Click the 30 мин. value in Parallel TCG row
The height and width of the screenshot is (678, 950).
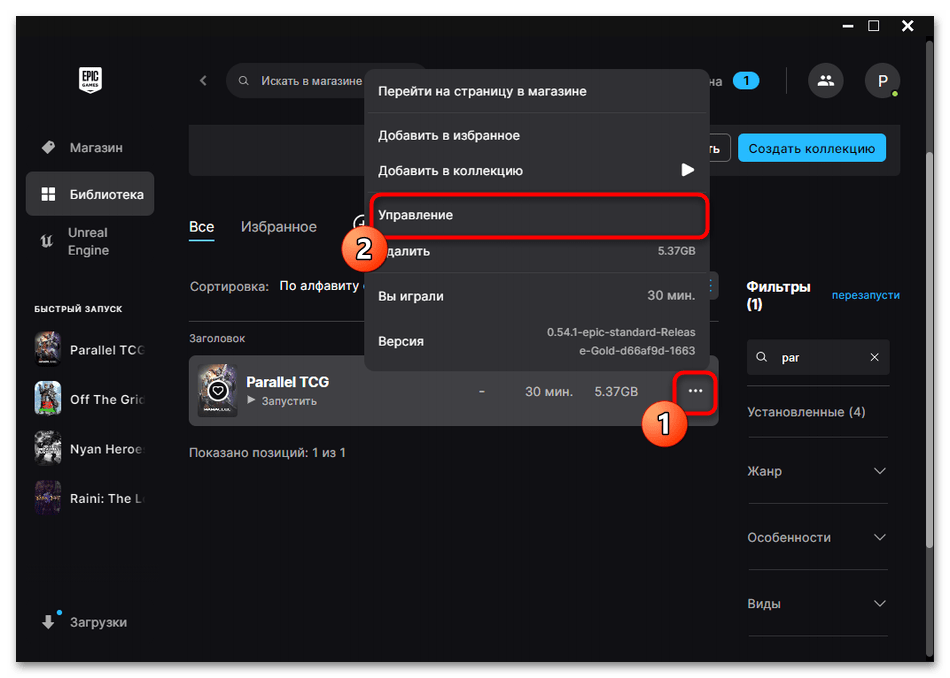[x=548, y=391]
